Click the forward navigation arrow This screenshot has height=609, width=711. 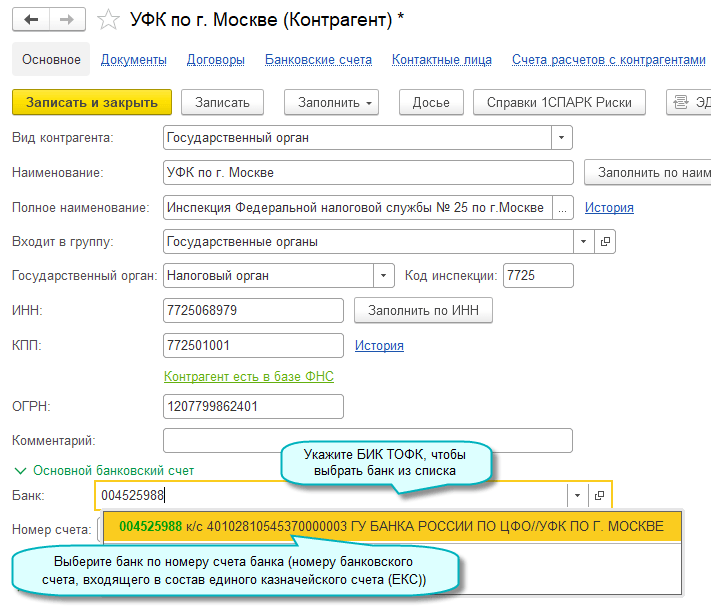point(67,19)
